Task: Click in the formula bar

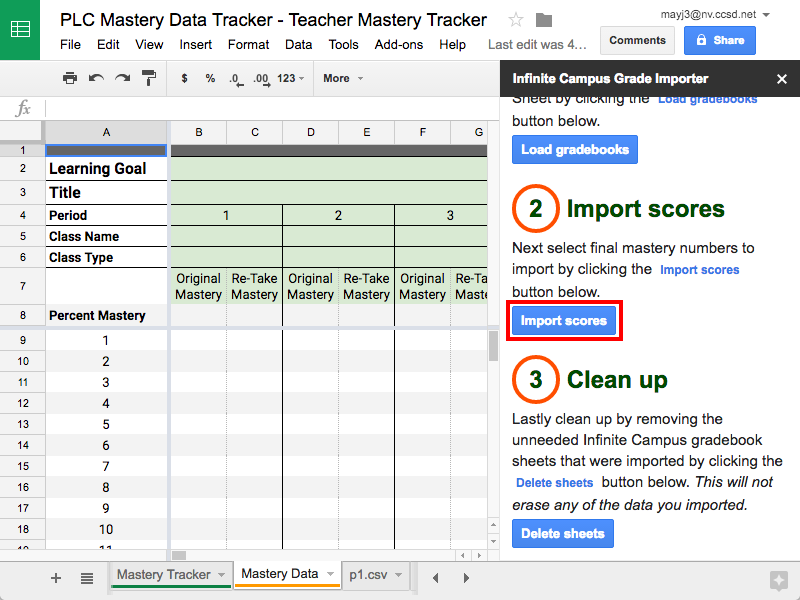Action: [270, 108]
